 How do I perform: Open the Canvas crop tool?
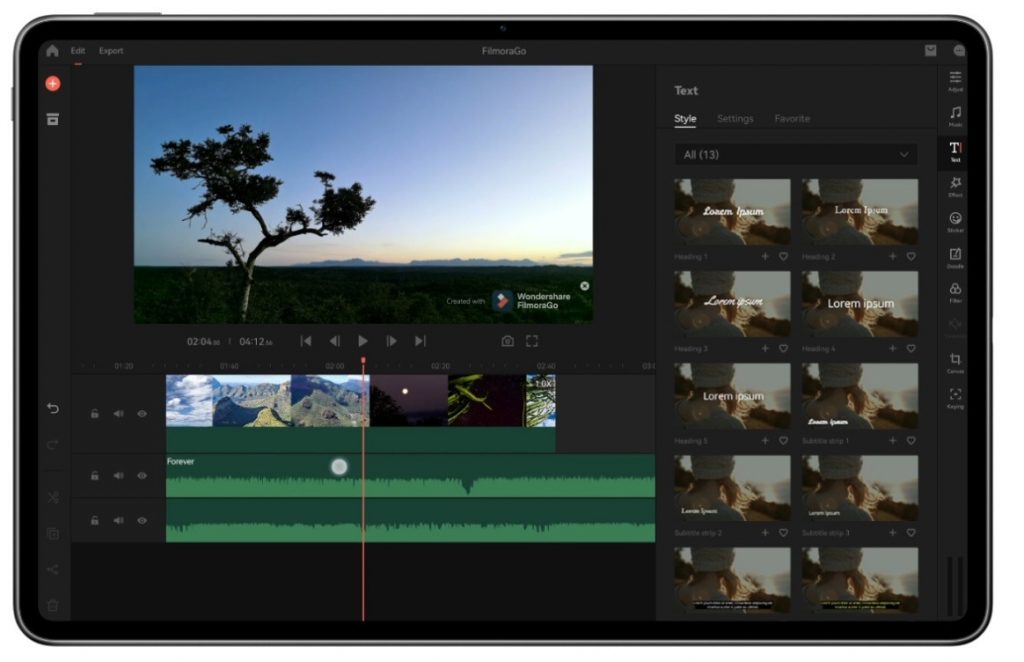(x=955, y=363)
